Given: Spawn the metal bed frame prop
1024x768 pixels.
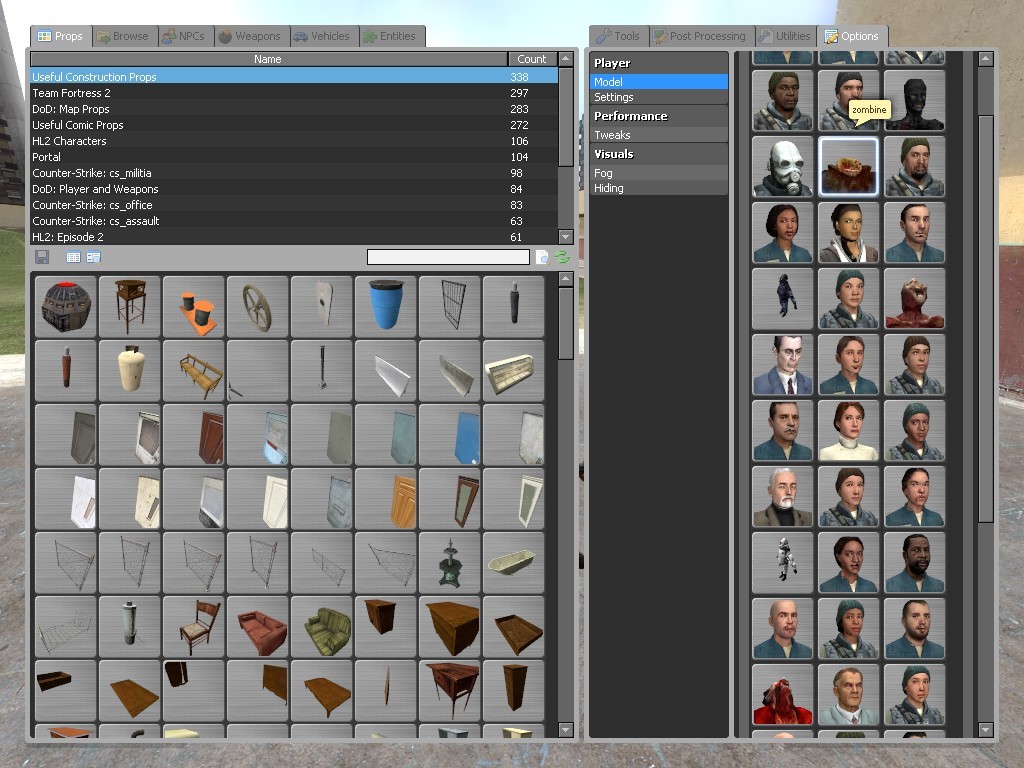Looking at the screenshot, I should pos(65,626).
